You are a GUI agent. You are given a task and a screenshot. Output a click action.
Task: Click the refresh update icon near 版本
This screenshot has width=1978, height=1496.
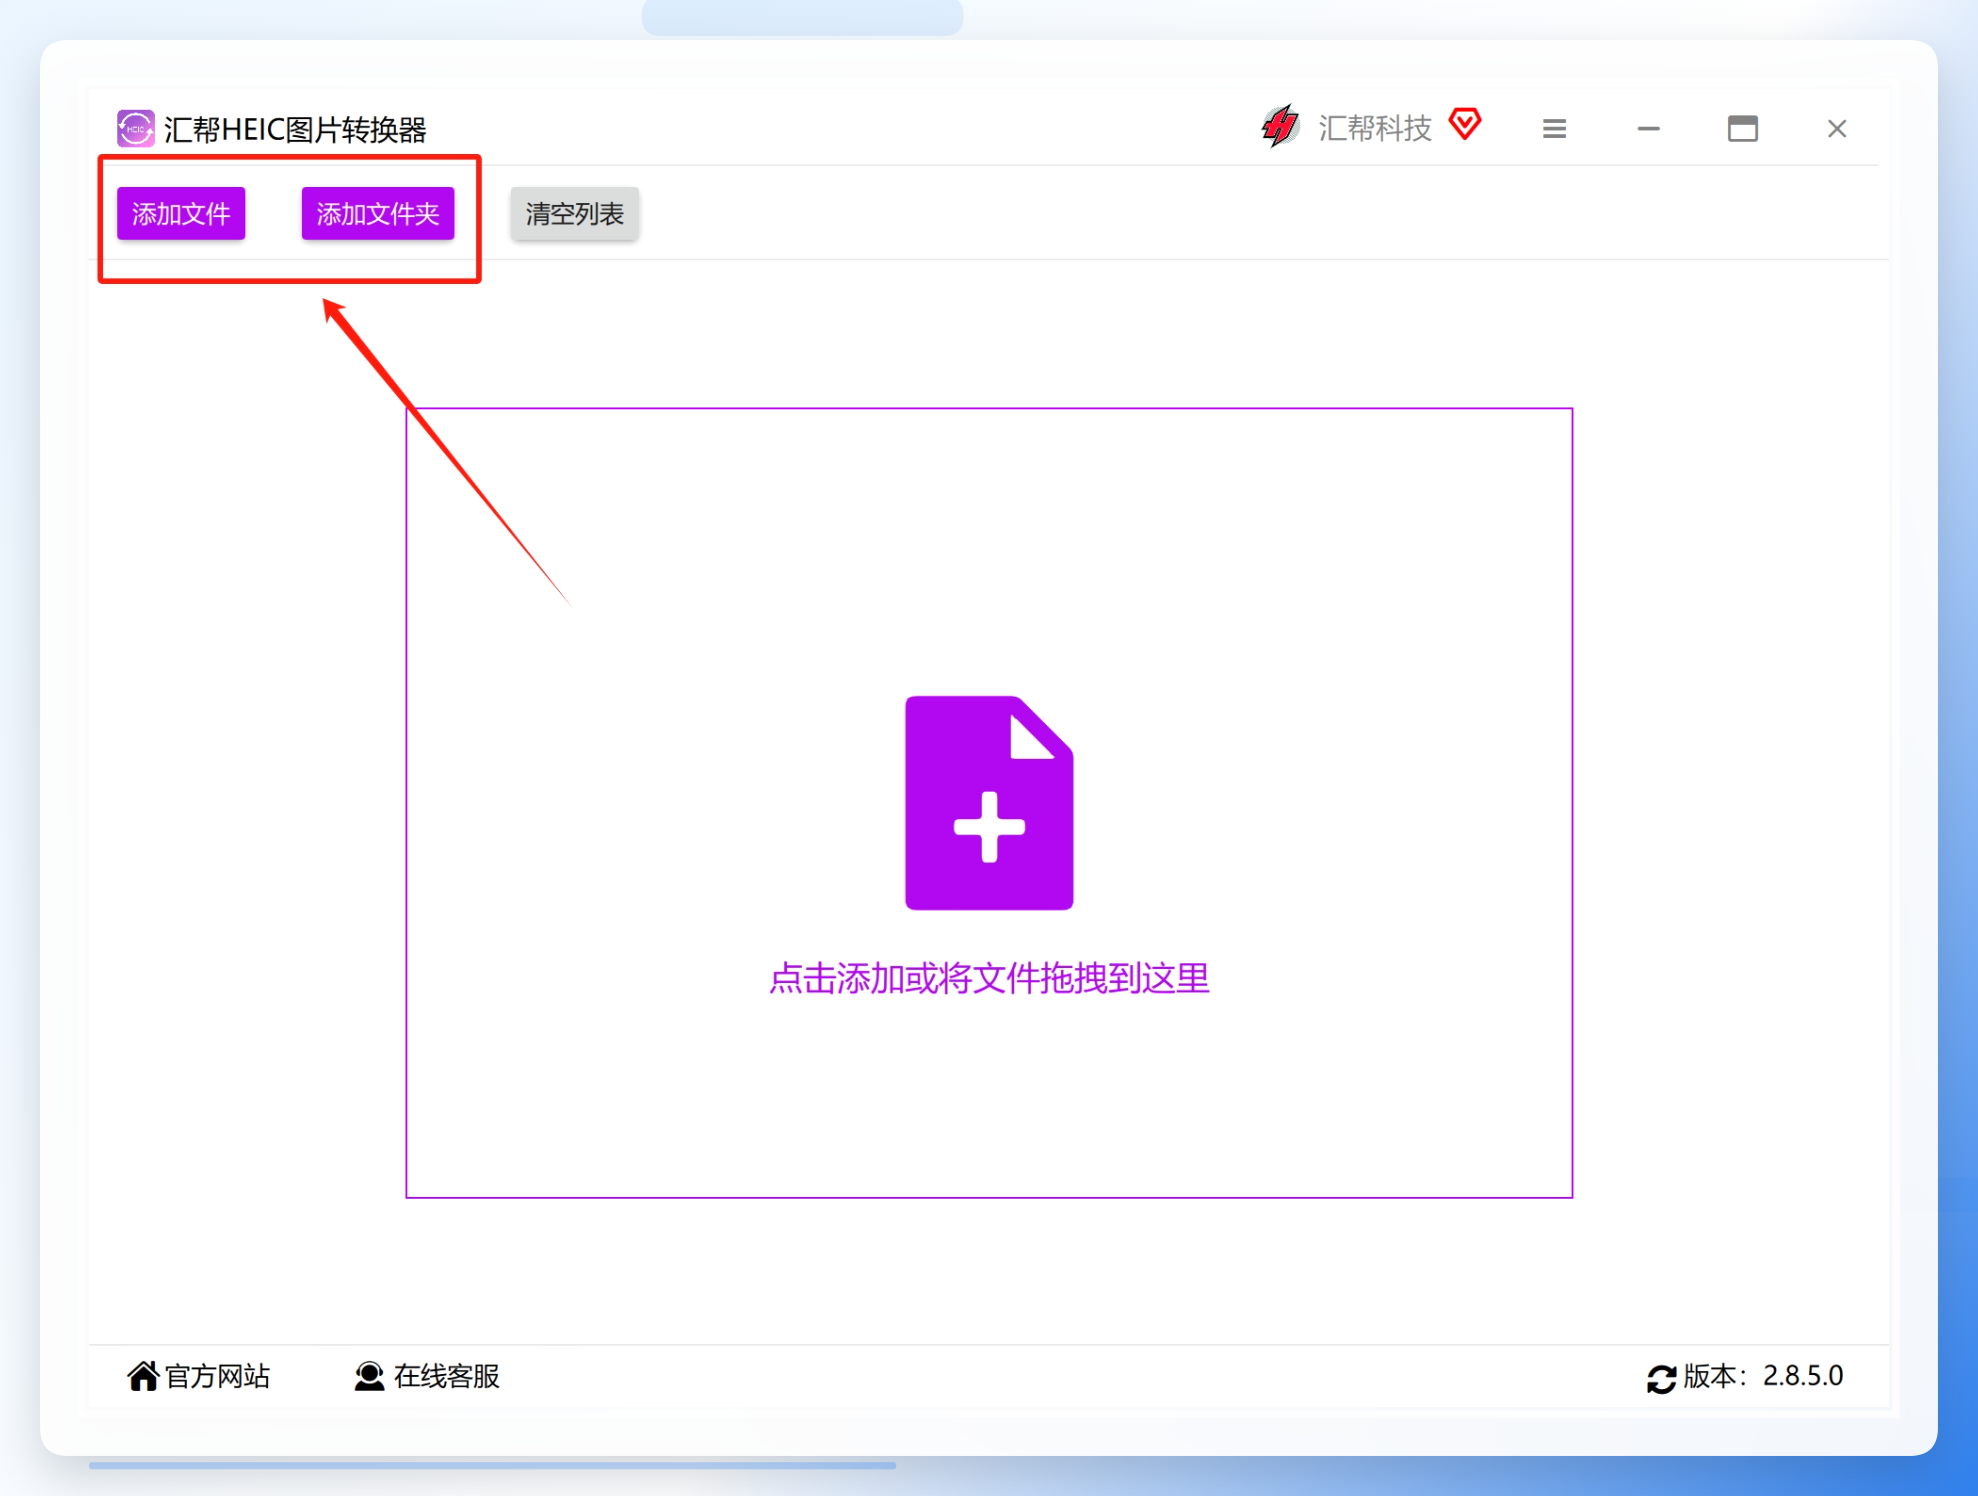(x=1661, y=1379)
